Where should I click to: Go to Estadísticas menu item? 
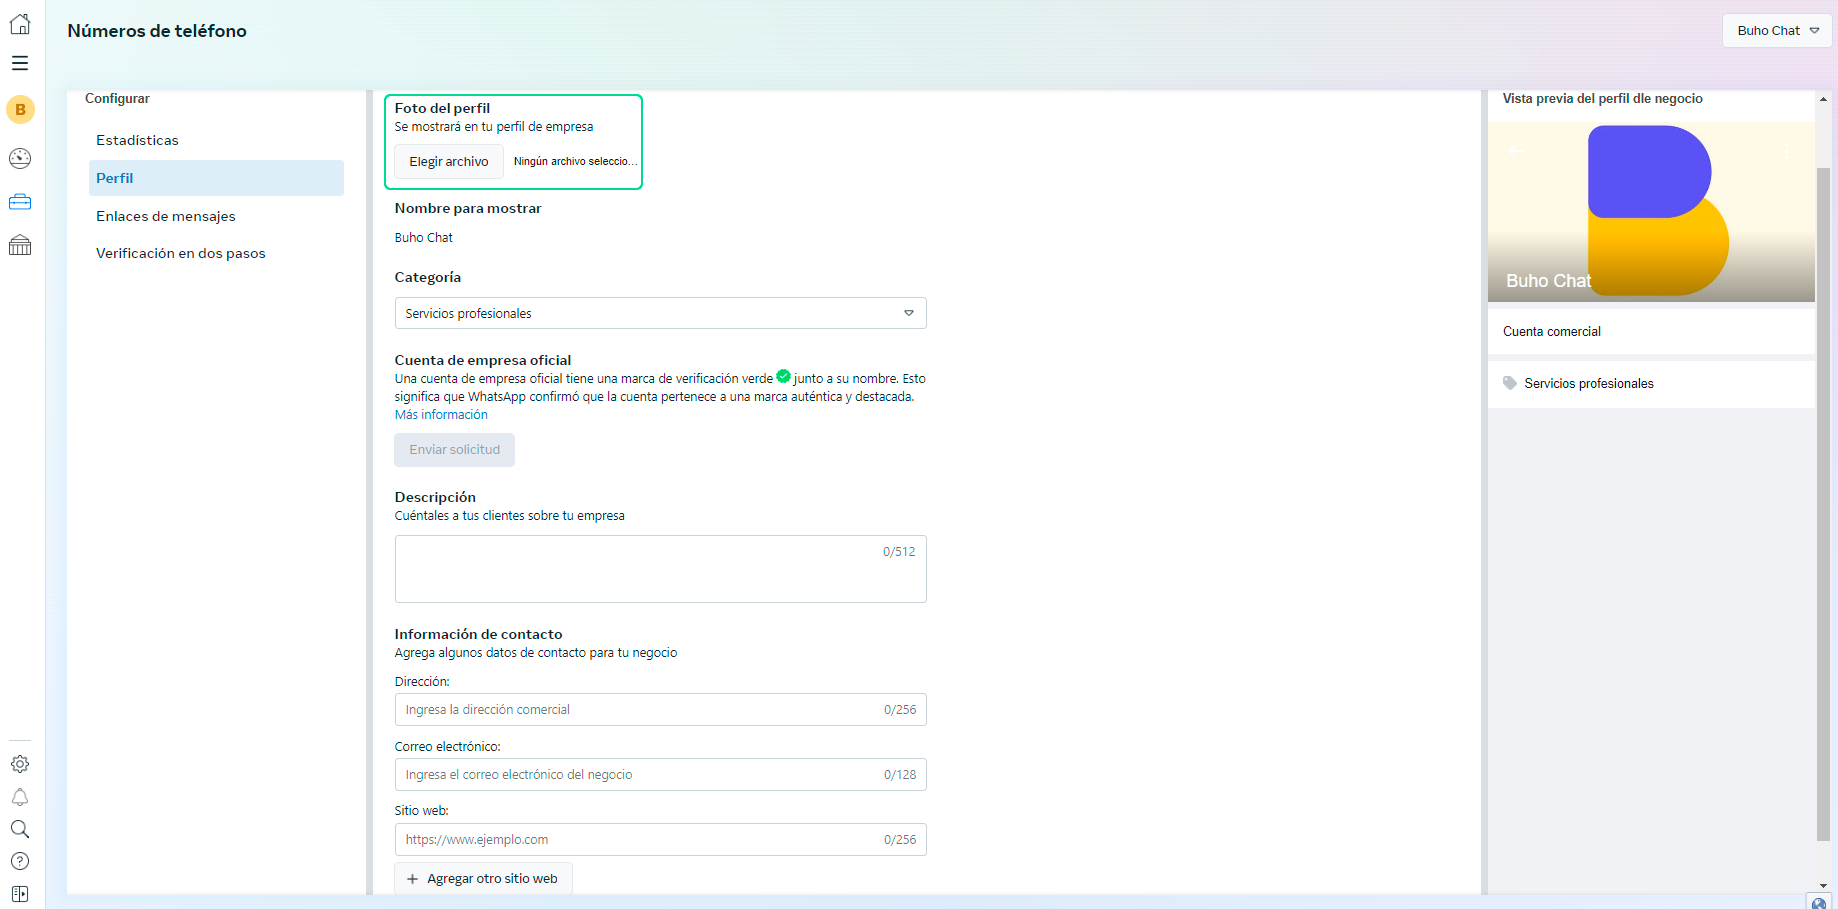[x=137, y=140]
